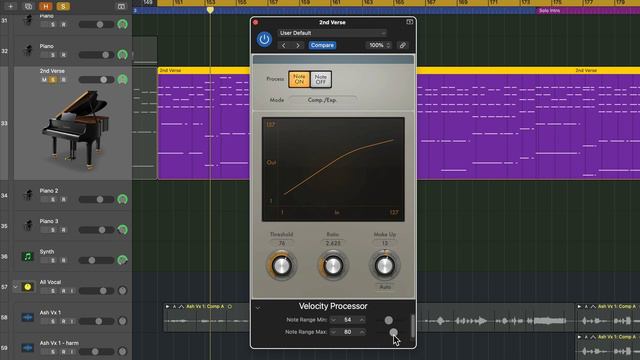Click the plugin window expand icon top right
This screenshot has width=640, height=360.
[409, 22]
